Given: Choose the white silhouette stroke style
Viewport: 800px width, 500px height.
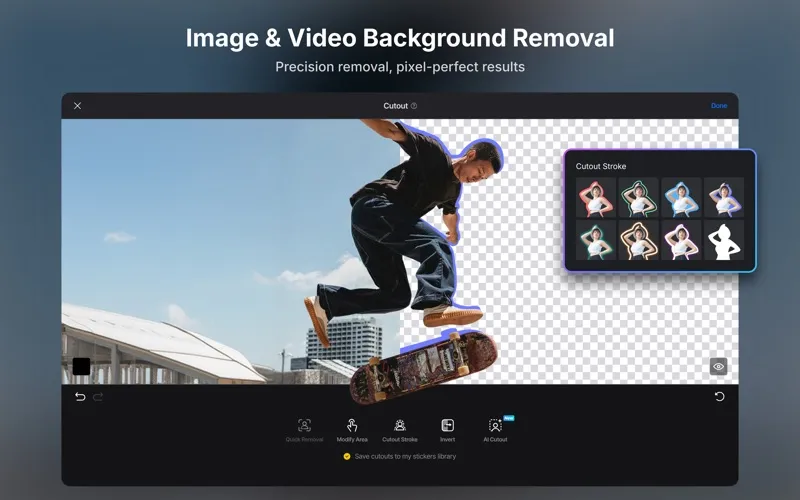Looking at the screenshot, I should click(x=724, y=240).
